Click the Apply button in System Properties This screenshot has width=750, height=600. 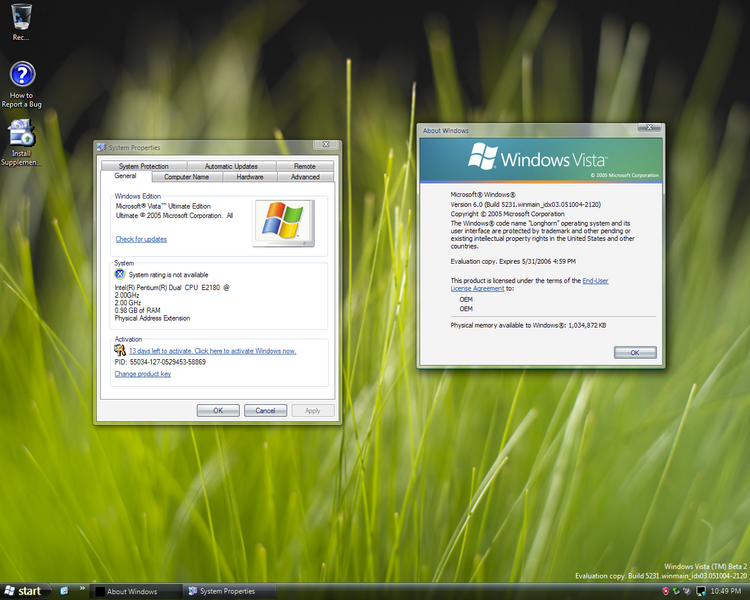tap(313, 411)
